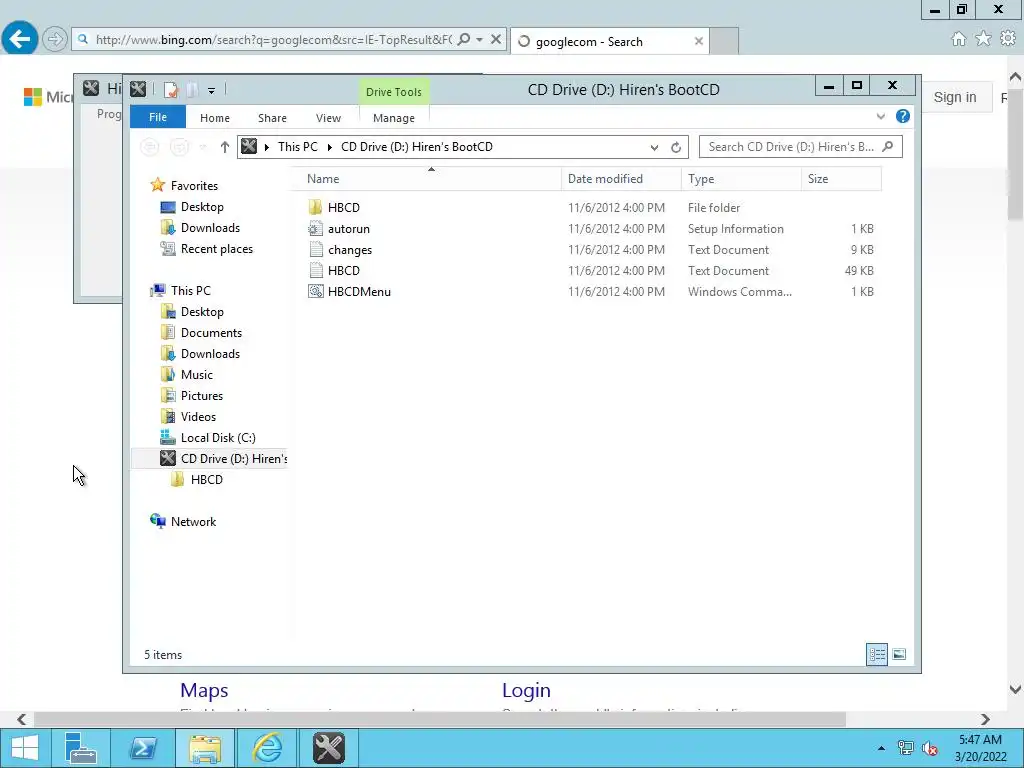Click the Sign in link on Bing page
1024x768 pixels.
[955, 97]
